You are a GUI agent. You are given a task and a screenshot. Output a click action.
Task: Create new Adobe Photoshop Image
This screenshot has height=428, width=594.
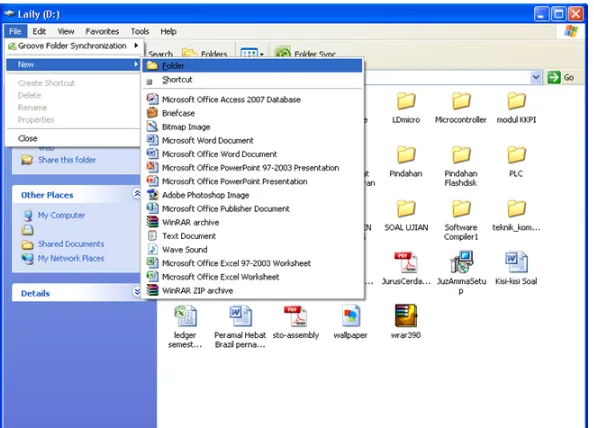point(252,195)
